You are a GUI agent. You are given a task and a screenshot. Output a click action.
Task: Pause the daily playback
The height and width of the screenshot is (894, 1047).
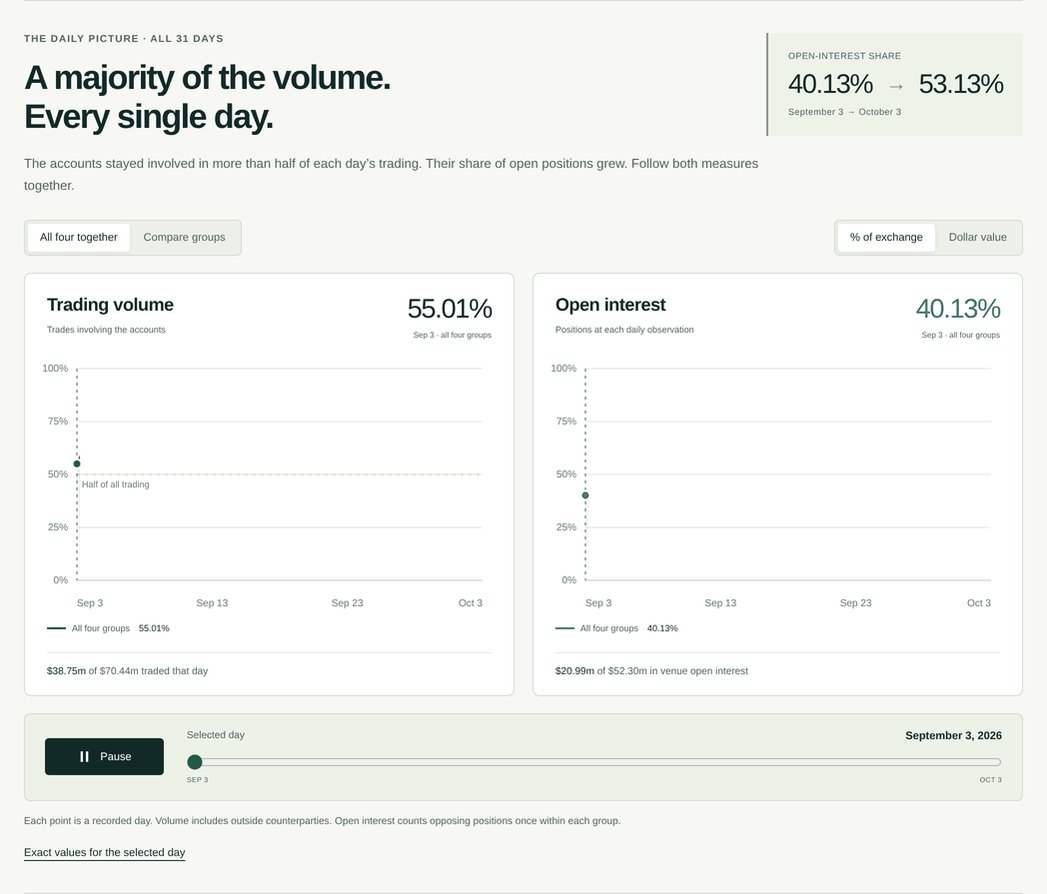tap(104, 756)
